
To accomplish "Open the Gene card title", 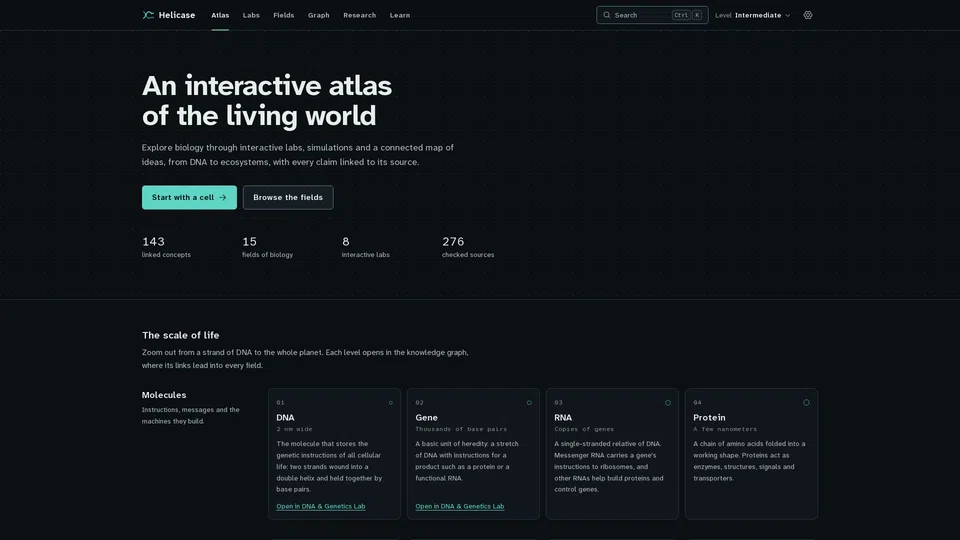I will [426, 418].
